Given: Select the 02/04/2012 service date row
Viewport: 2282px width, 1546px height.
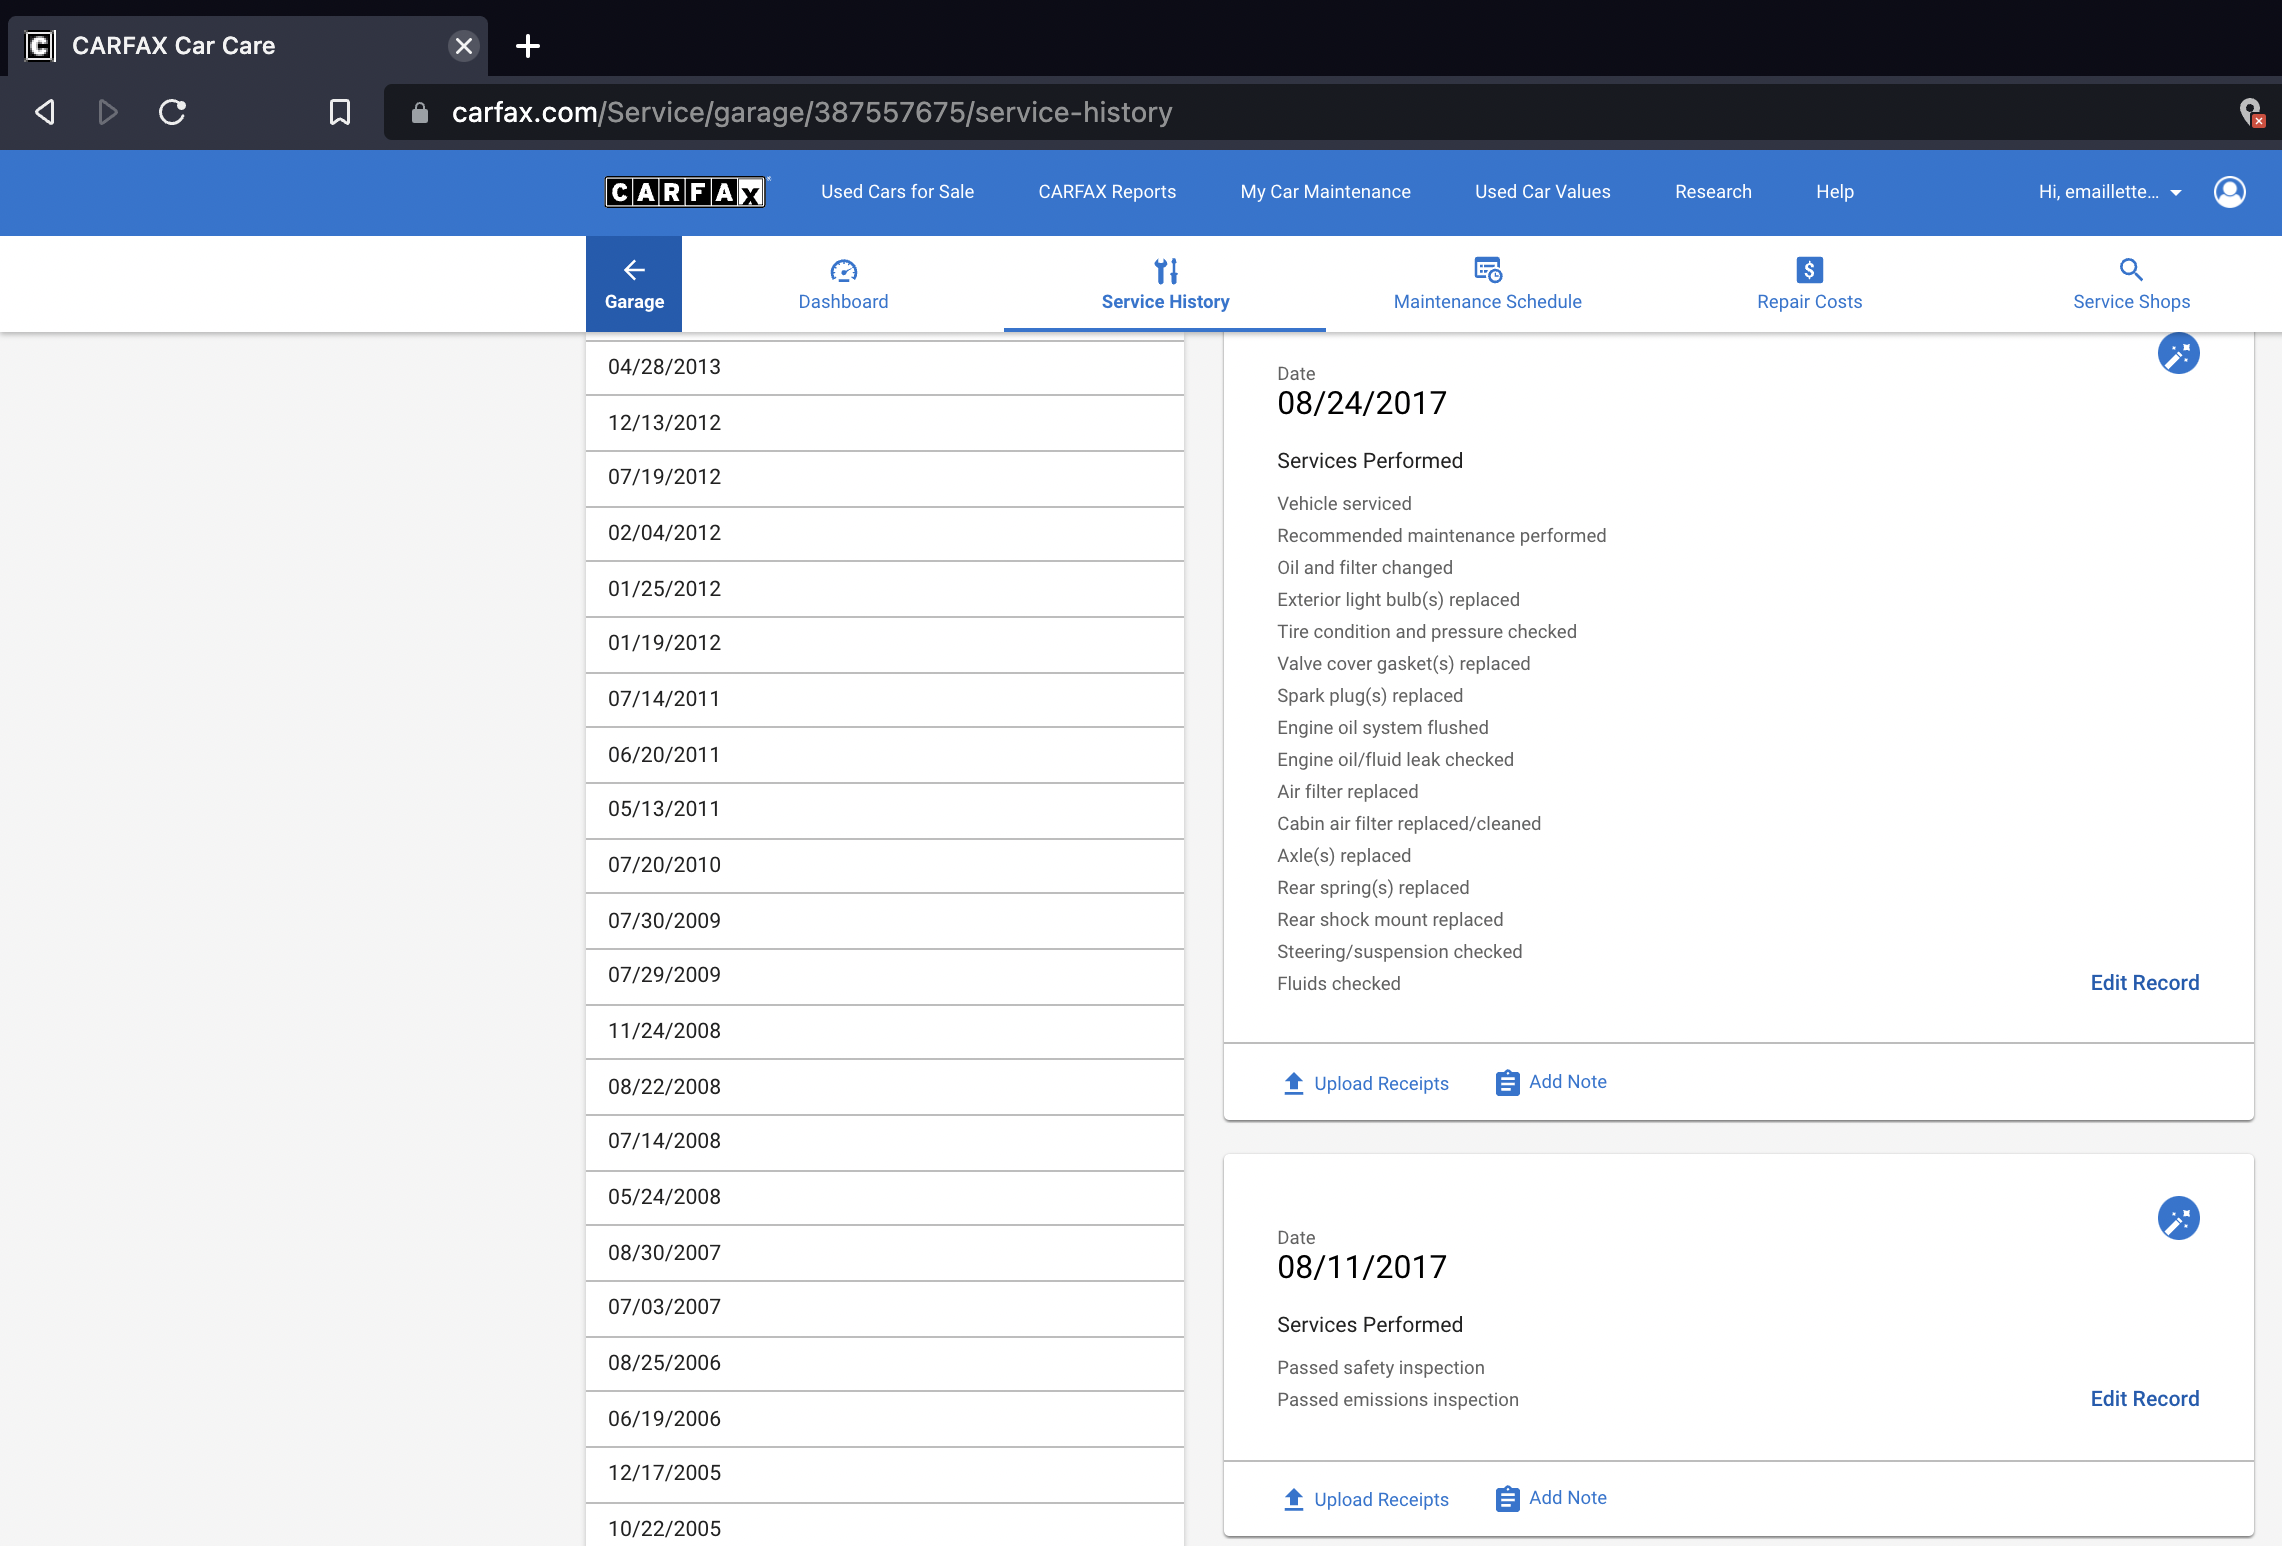Looking at the screenshot, I should tap(885, 533).
